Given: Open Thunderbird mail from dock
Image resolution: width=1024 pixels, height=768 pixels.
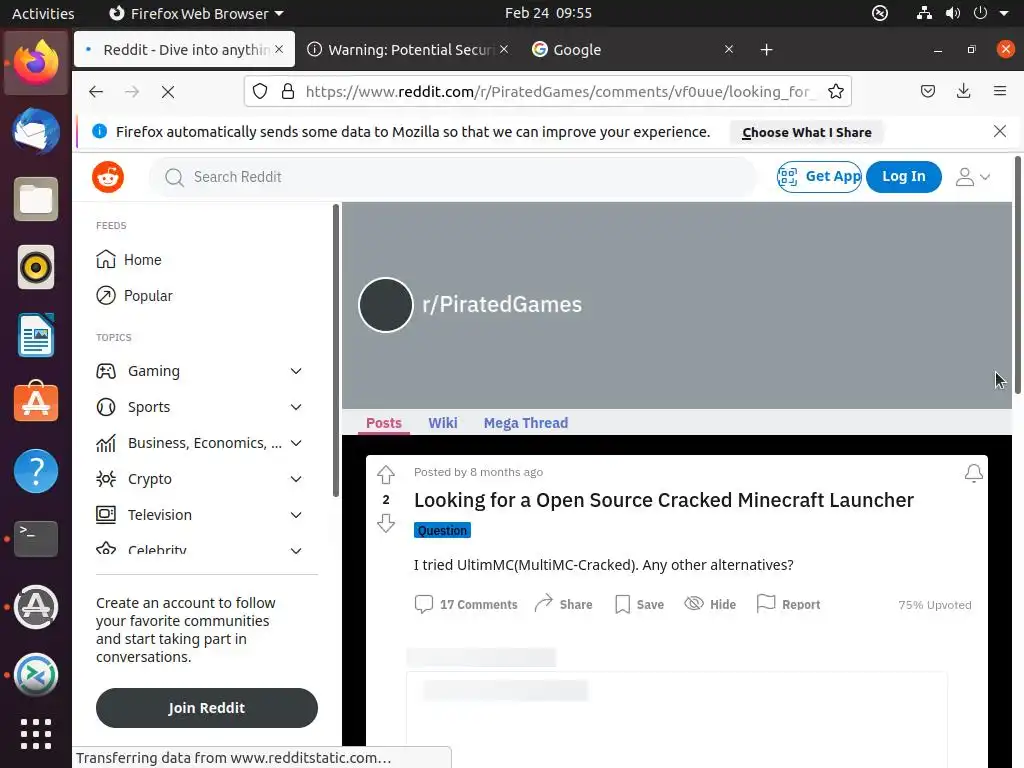Looking at the screenshot, I should [x=36, y=131].
